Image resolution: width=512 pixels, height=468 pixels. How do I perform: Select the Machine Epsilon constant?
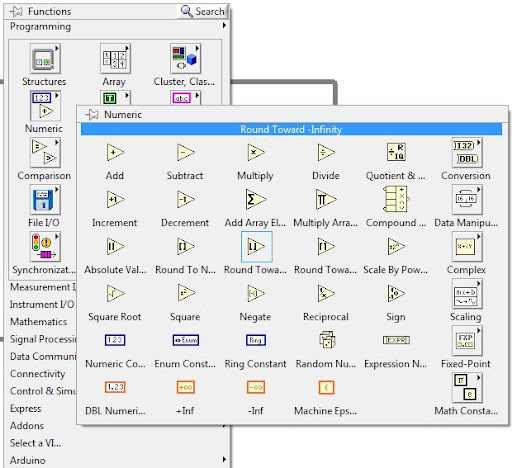point(326,387)
